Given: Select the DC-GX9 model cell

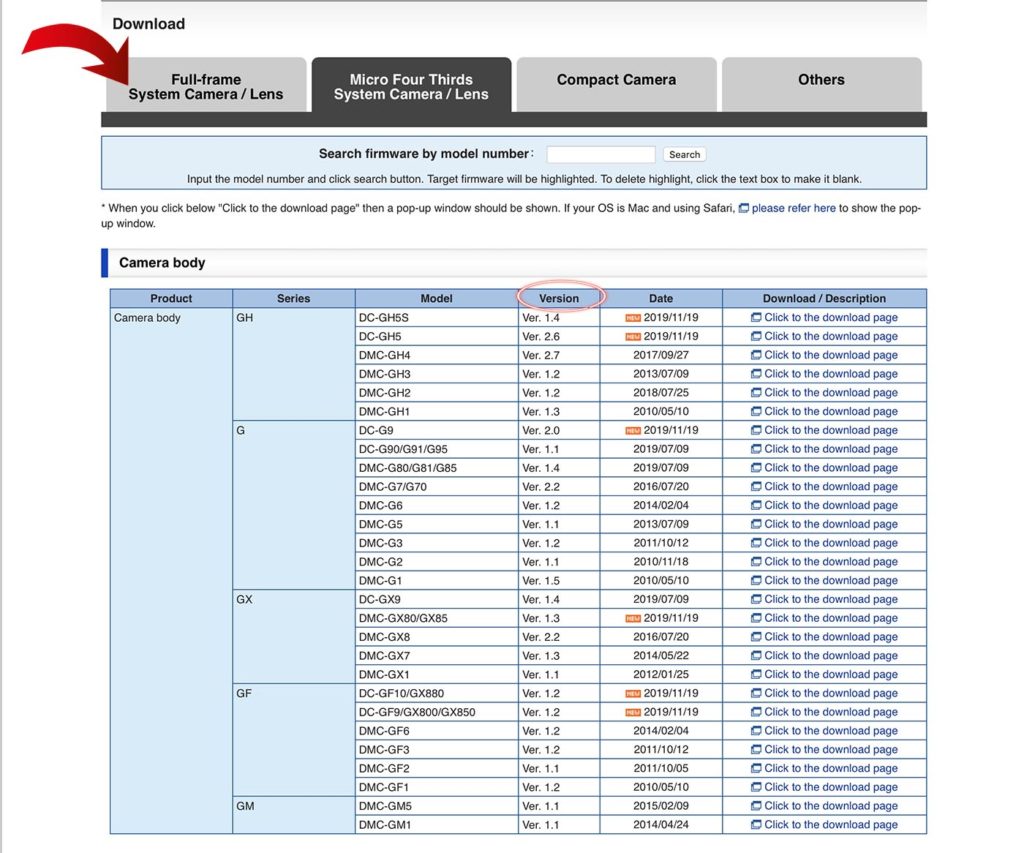Looking at the screenshot, I should (x=436, y=599).
